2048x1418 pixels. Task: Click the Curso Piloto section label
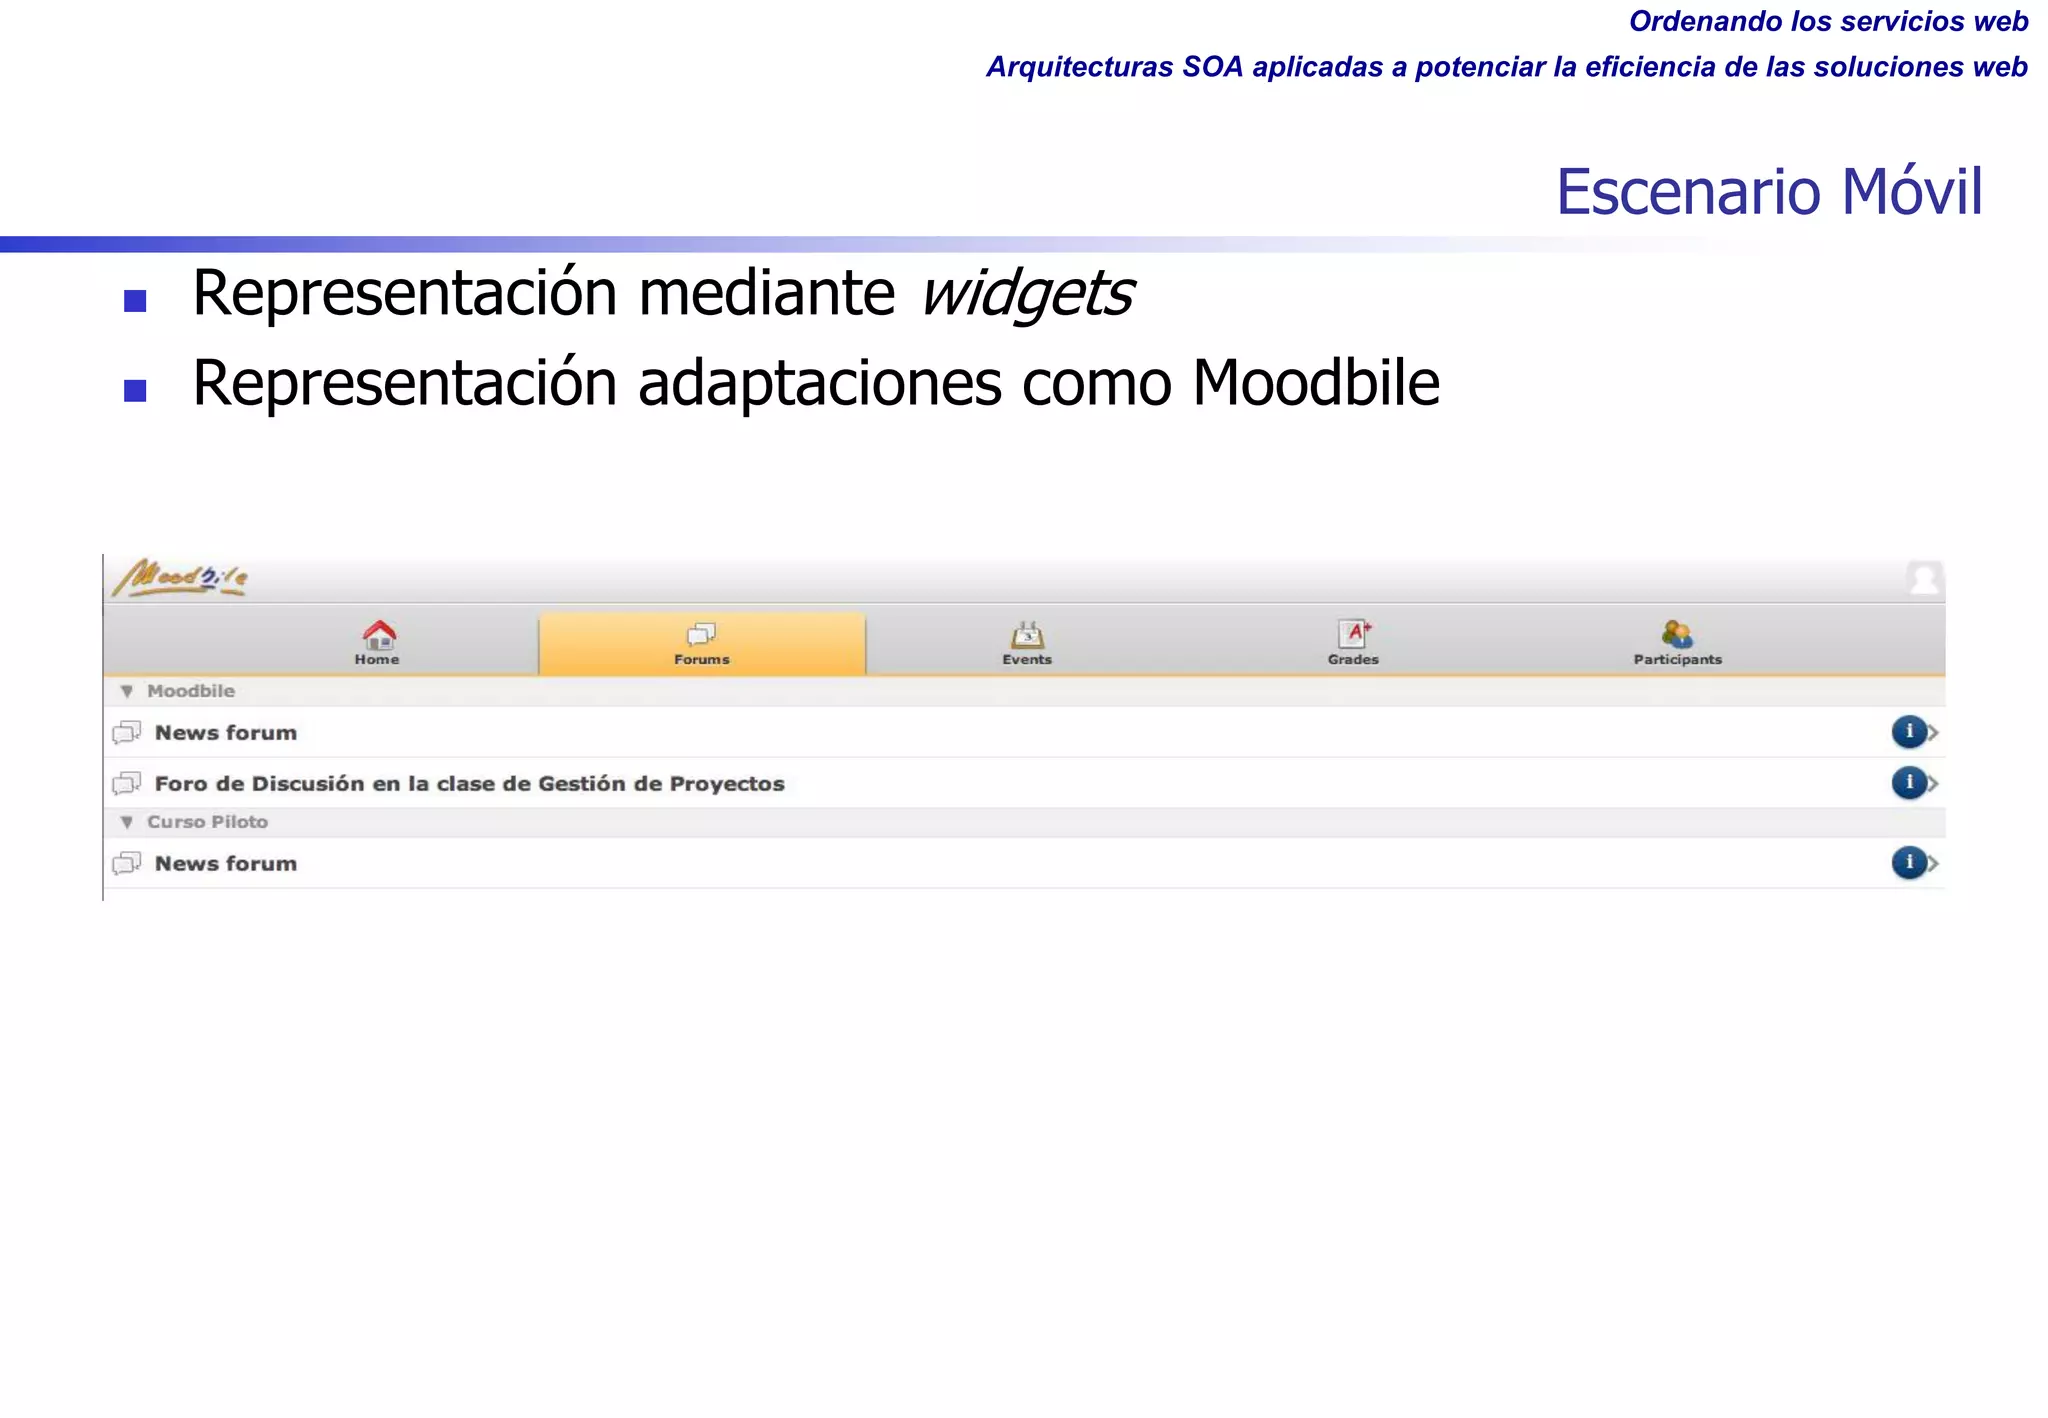tap(208, 822)
